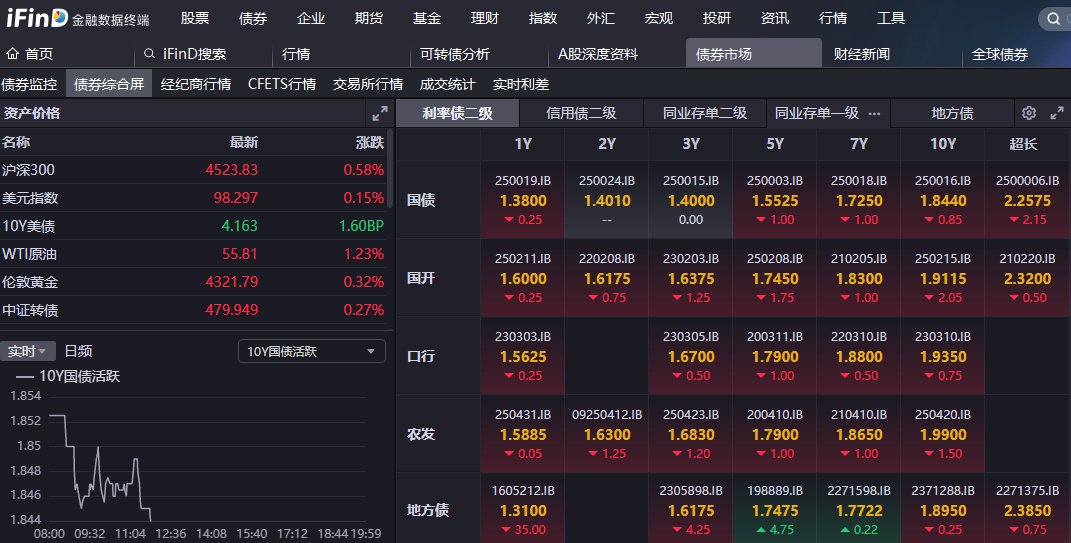Select the 债券综合屏 sub-tab
Image resolution: width=1071 pixels, height=543 pixels.
109,84
